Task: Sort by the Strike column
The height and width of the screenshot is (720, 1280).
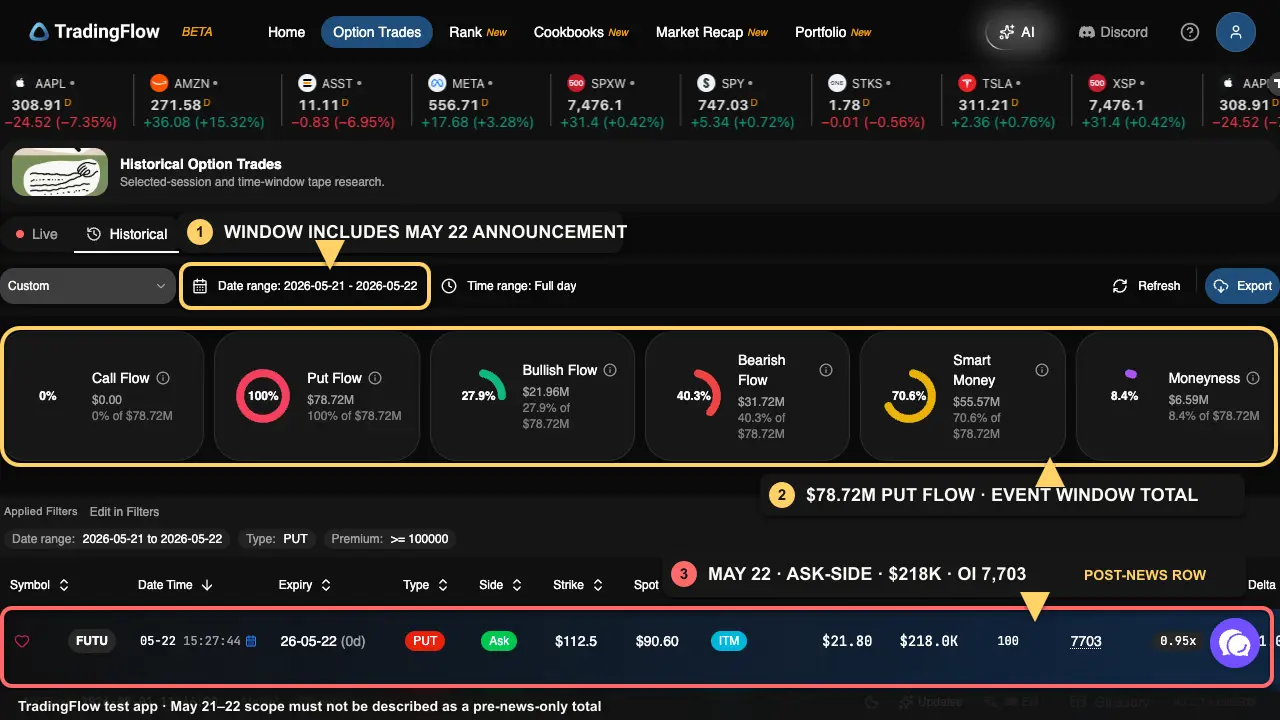Action: [578, 585]
